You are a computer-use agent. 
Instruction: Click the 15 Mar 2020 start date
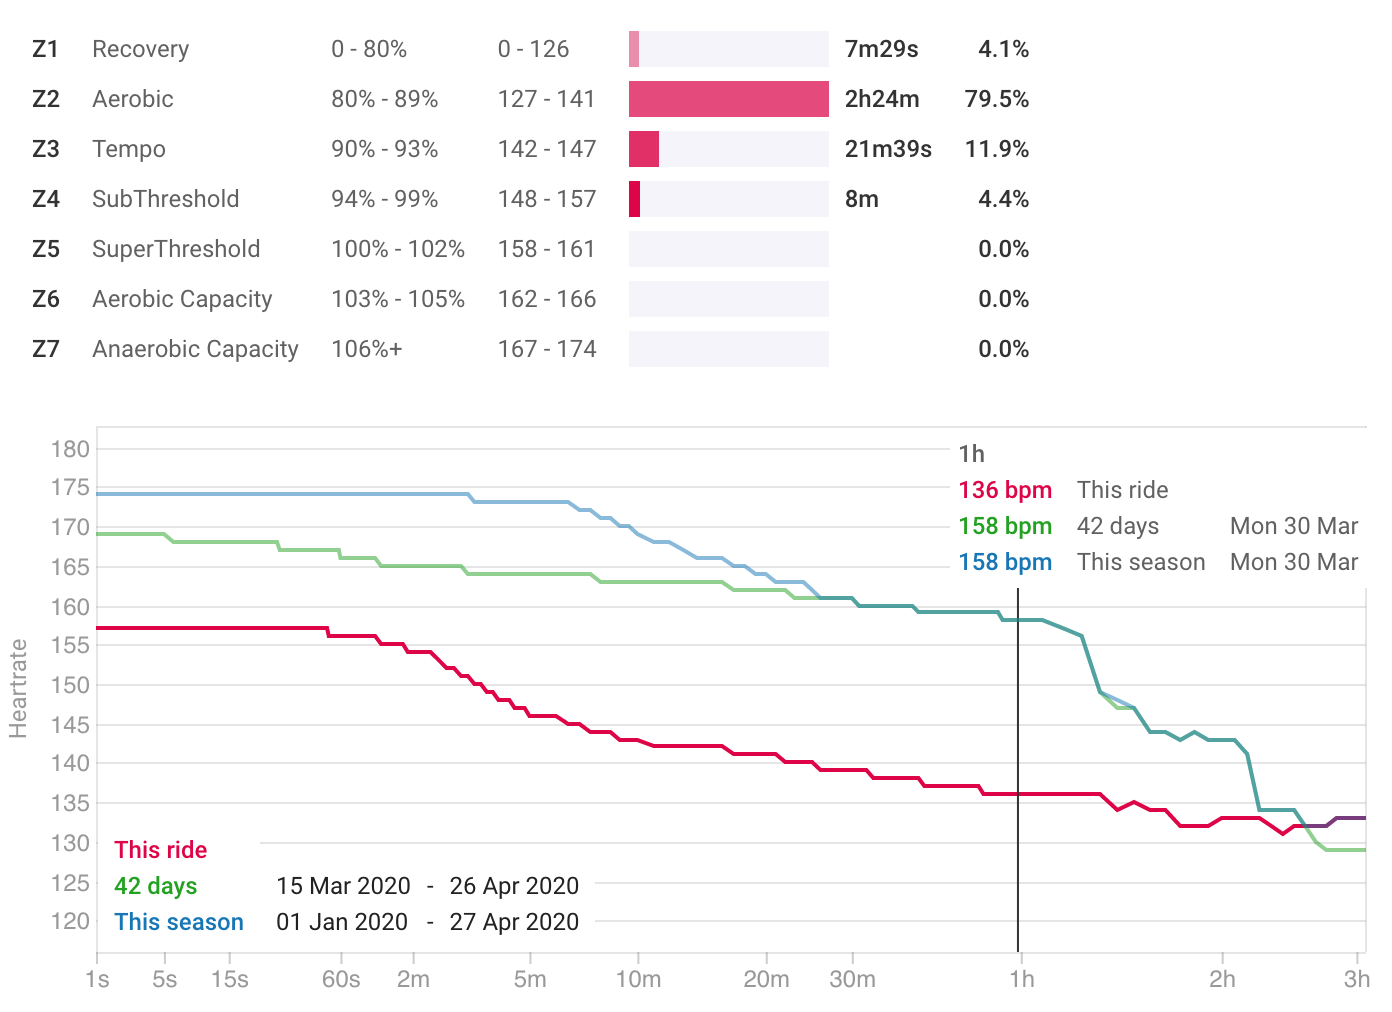343,886
